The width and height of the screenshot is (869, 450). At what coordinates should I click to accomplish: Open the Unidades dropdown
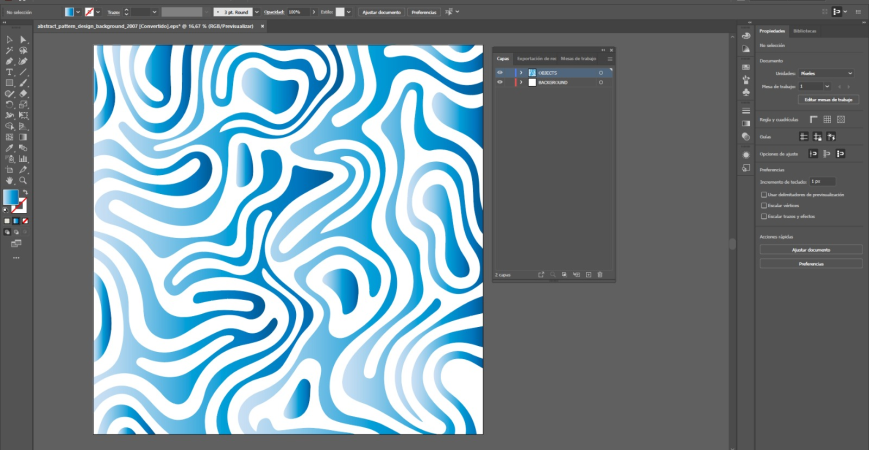tap(825, 73)
